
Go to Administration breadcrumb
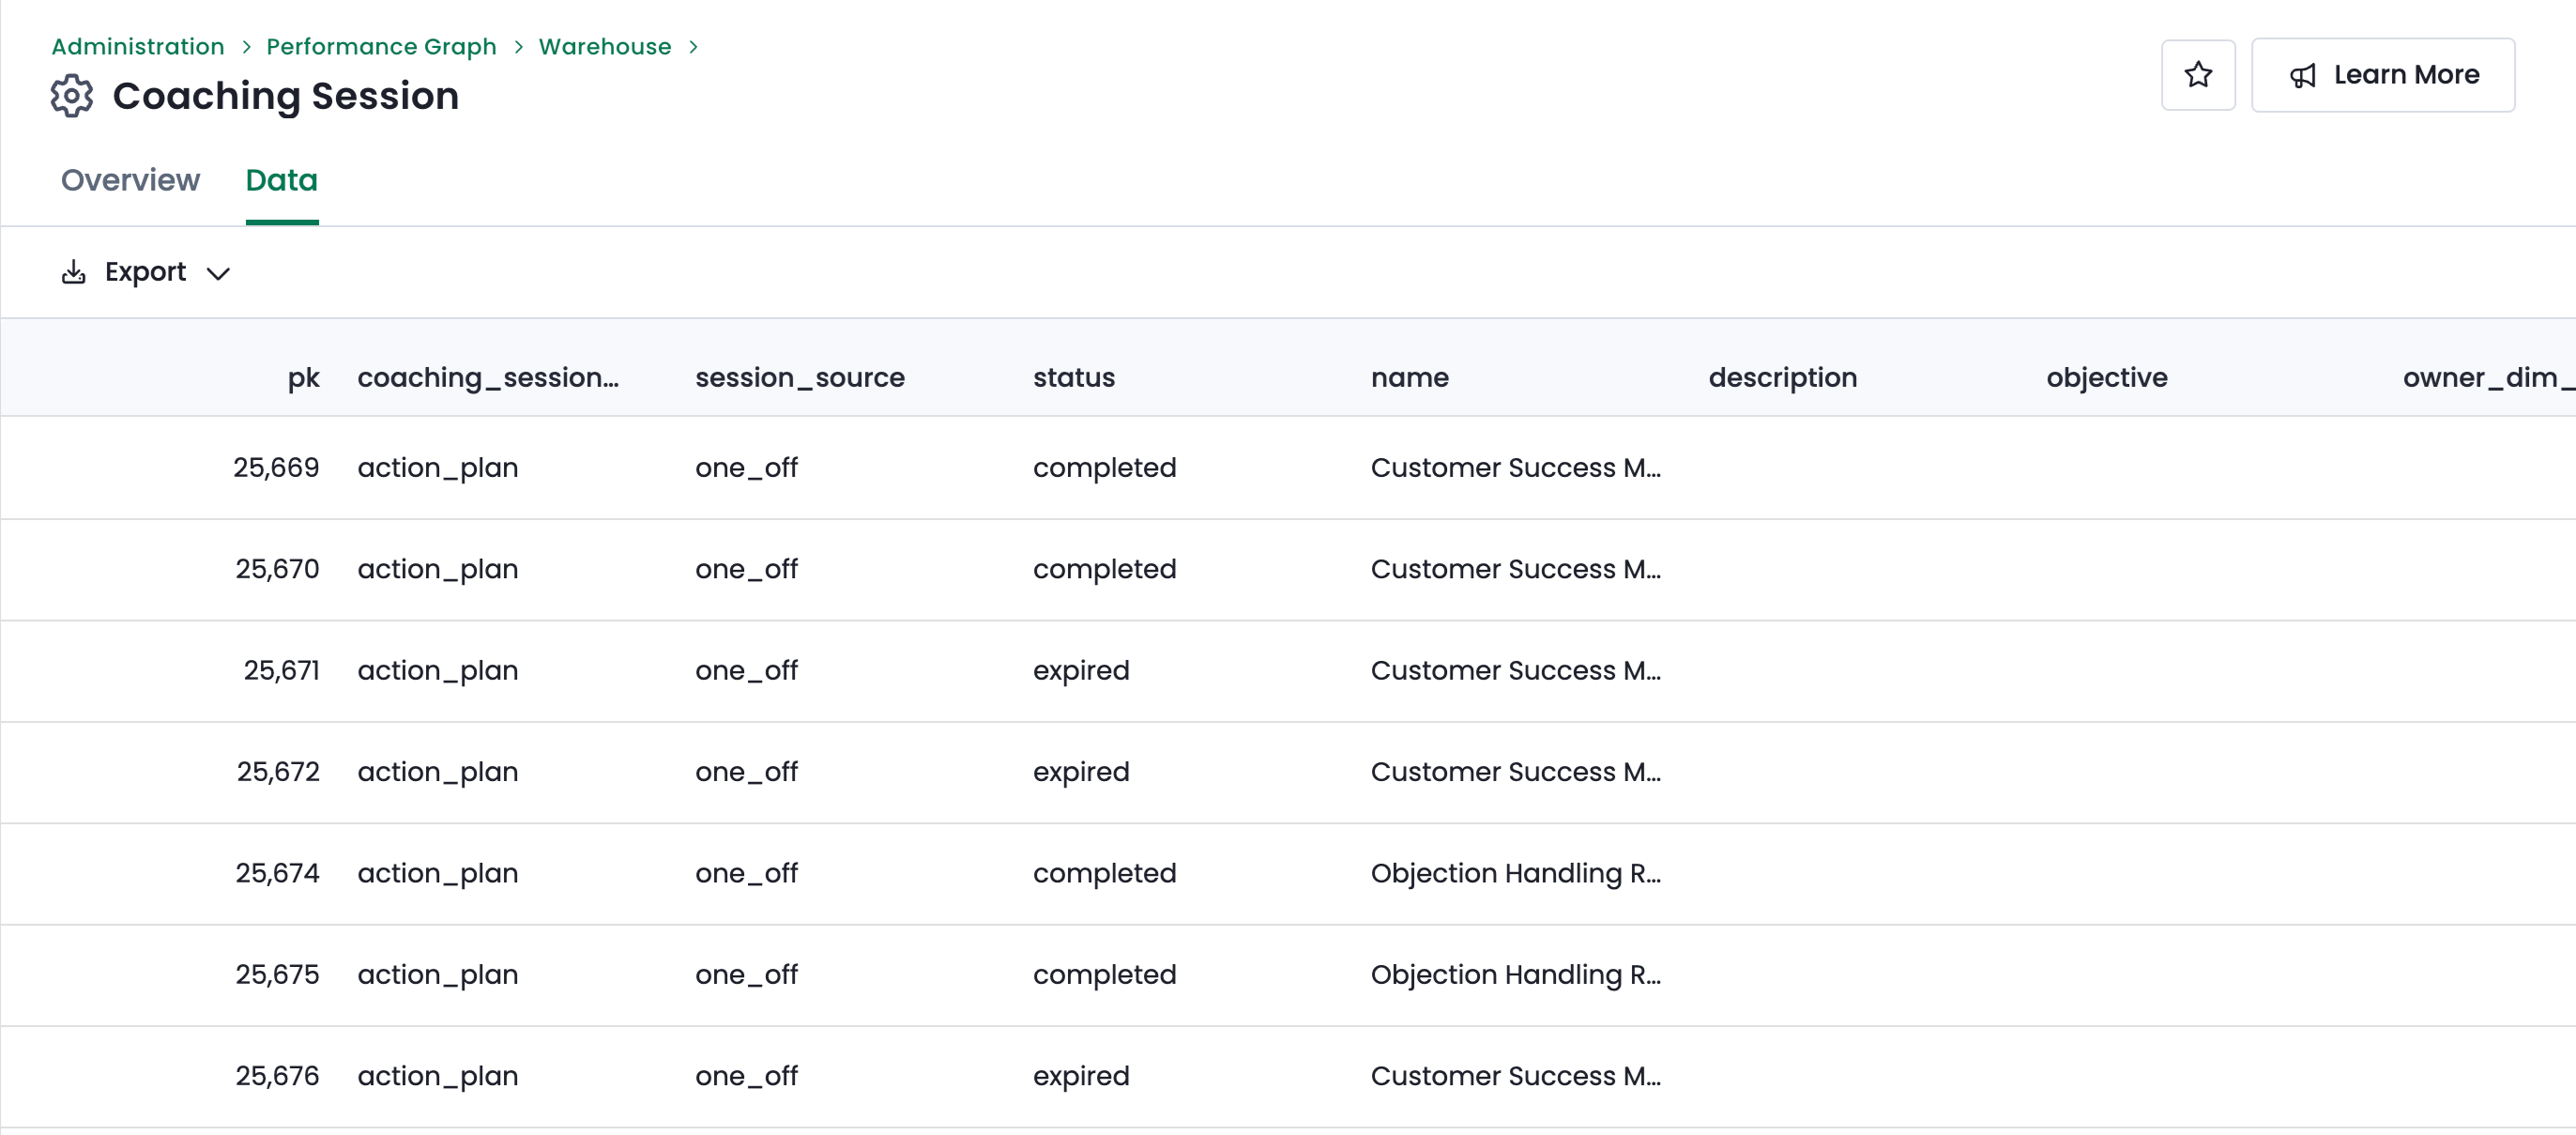click(138, 47)
